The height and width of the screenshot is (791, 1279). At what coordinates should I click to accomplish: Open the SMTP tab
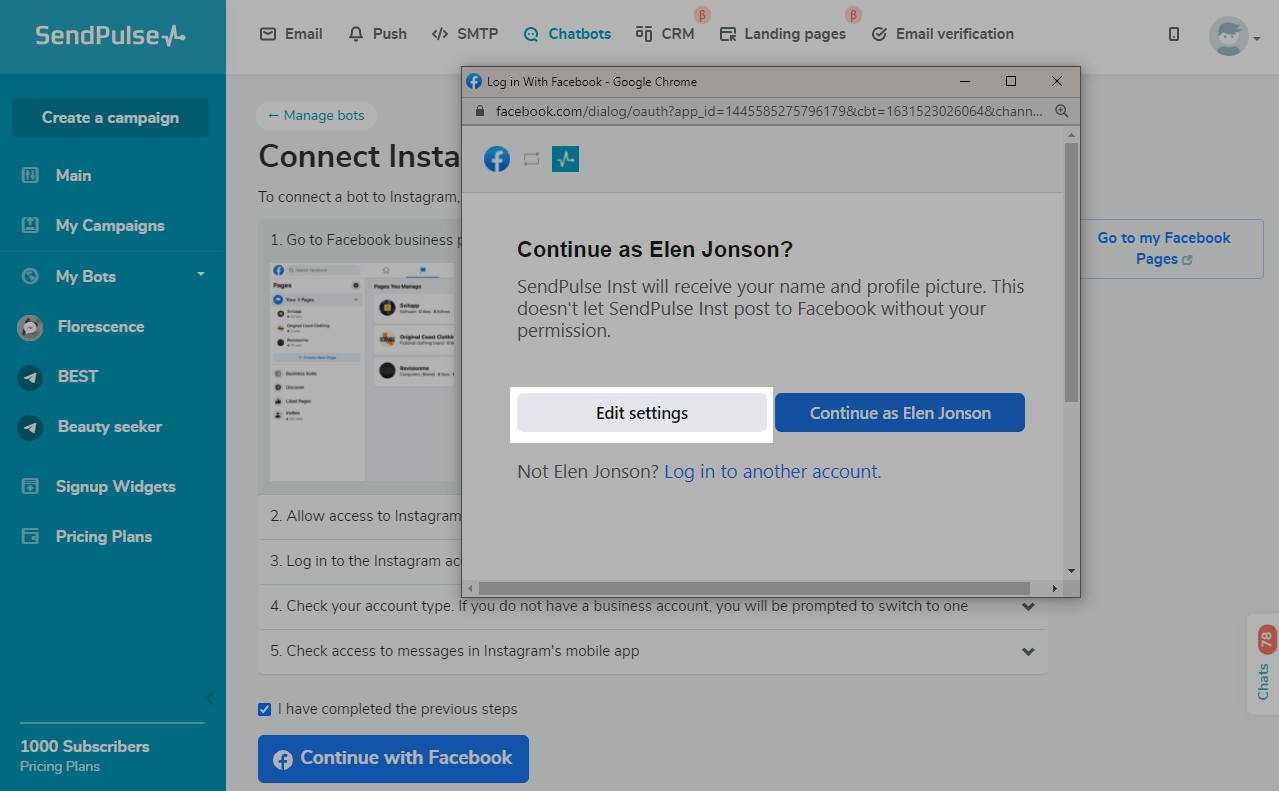465,34
